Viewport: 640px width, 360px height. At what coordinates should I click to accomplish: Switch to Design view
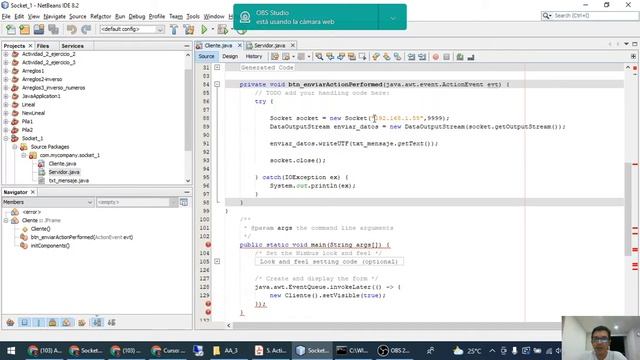pyautogui.click(x=230, y=56)
